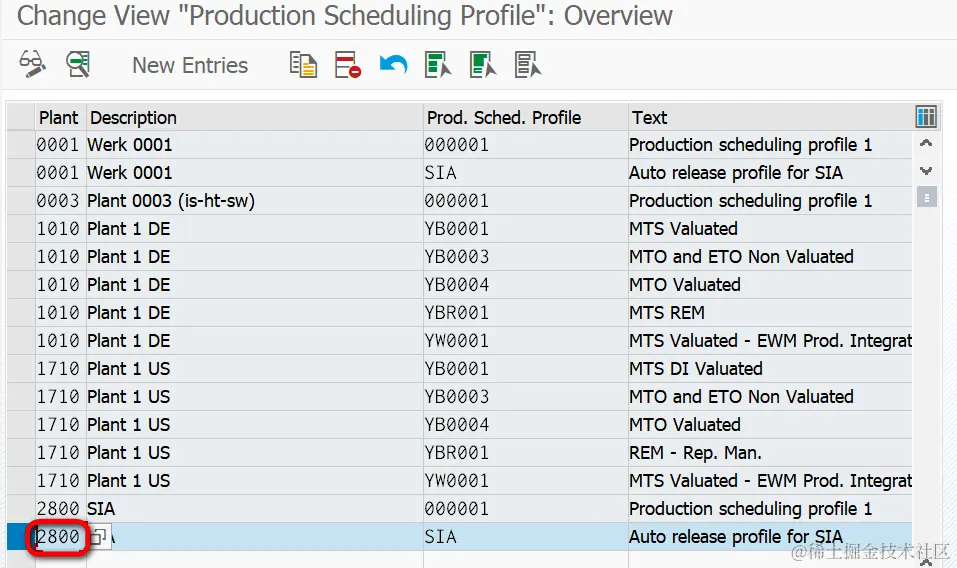957x568 pixels.
Task: Click the Select All icon
Action: point(437,65)
